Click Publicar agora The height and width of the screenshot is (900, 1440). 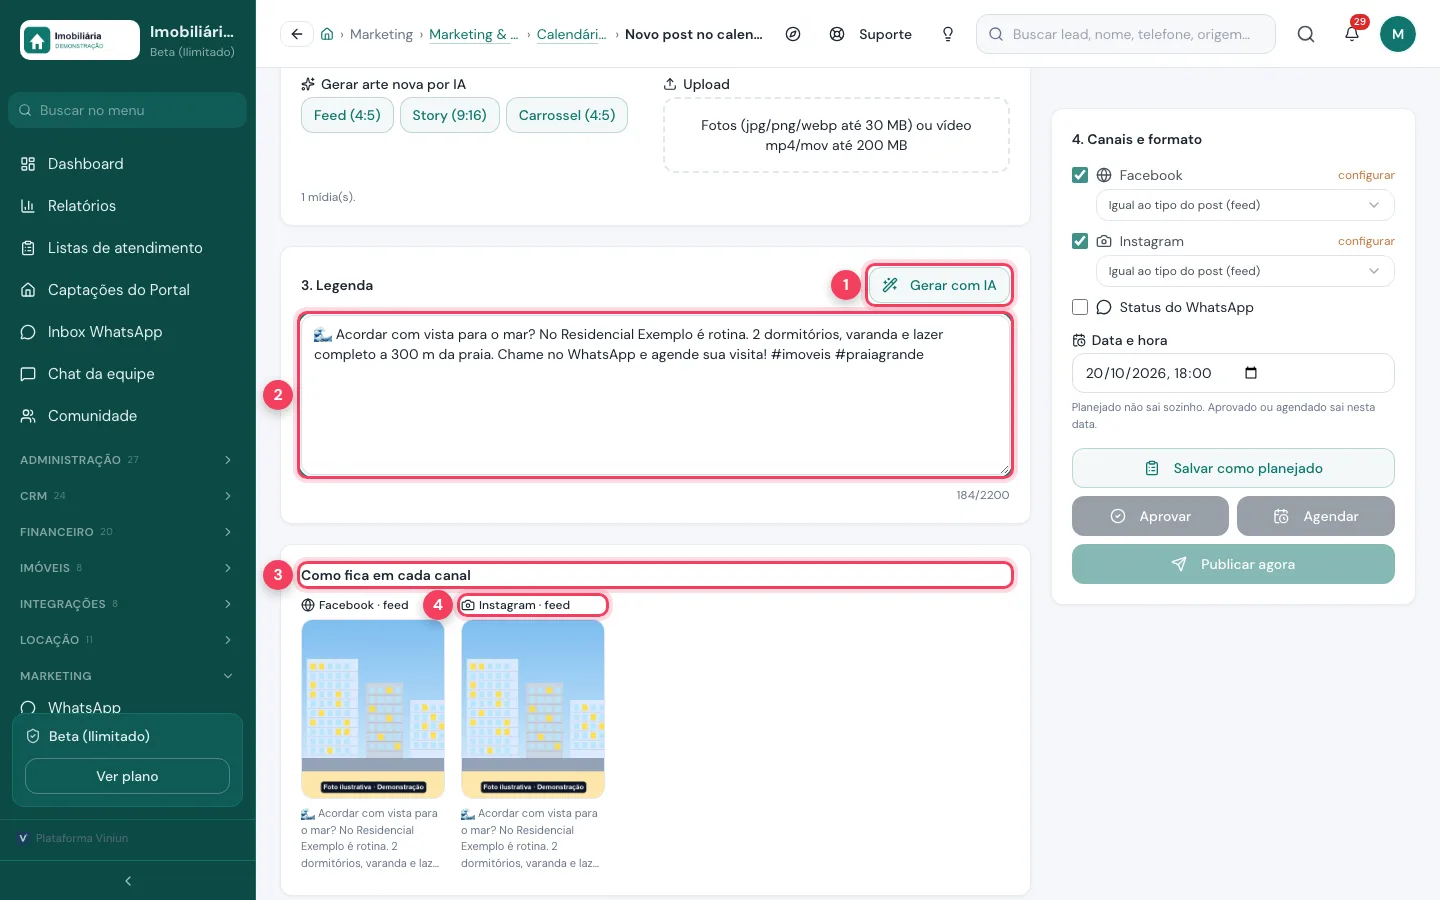point(1233,564)
